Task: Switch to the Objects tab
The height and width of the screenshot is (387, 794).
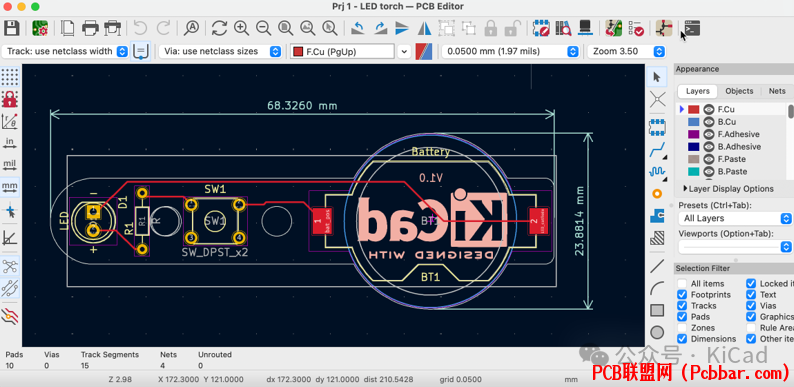Action: [739, 91]
